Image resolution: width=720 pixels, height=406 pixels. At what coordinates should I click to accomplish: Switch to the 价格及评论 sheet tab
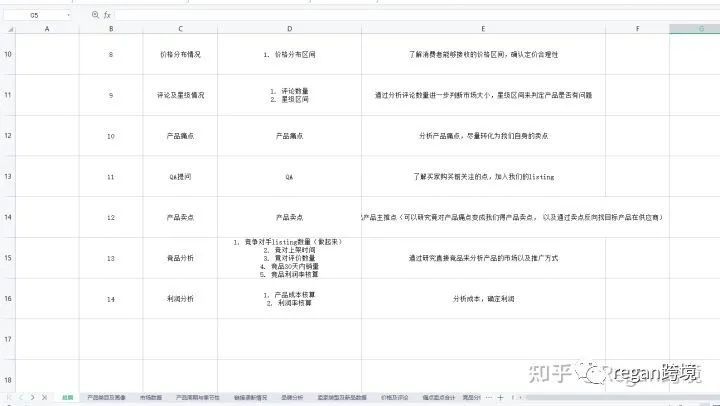(394, 397)
